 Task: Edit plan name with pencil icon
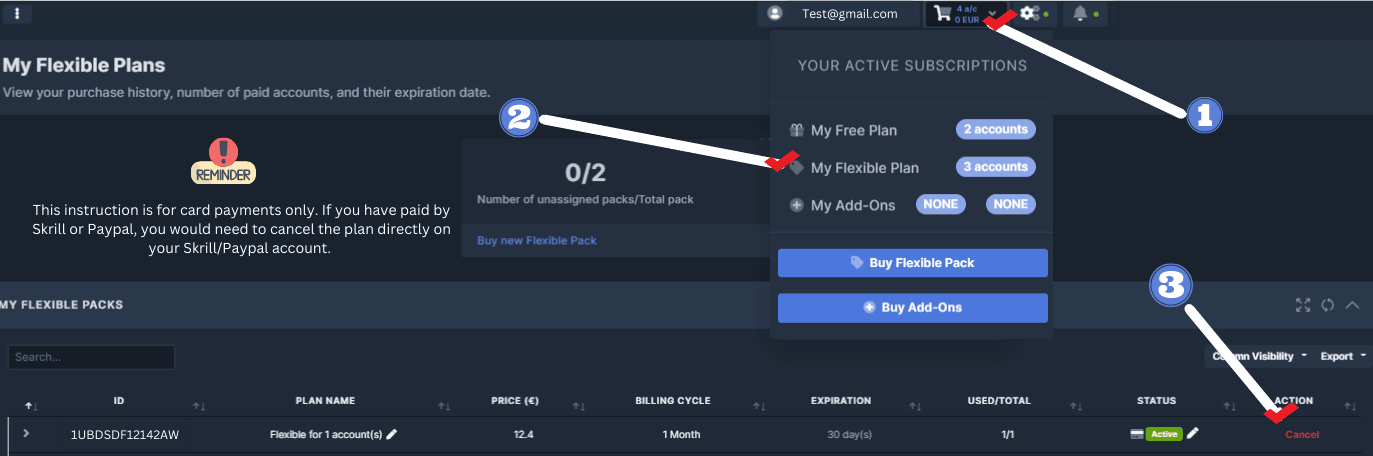[392, 434]
